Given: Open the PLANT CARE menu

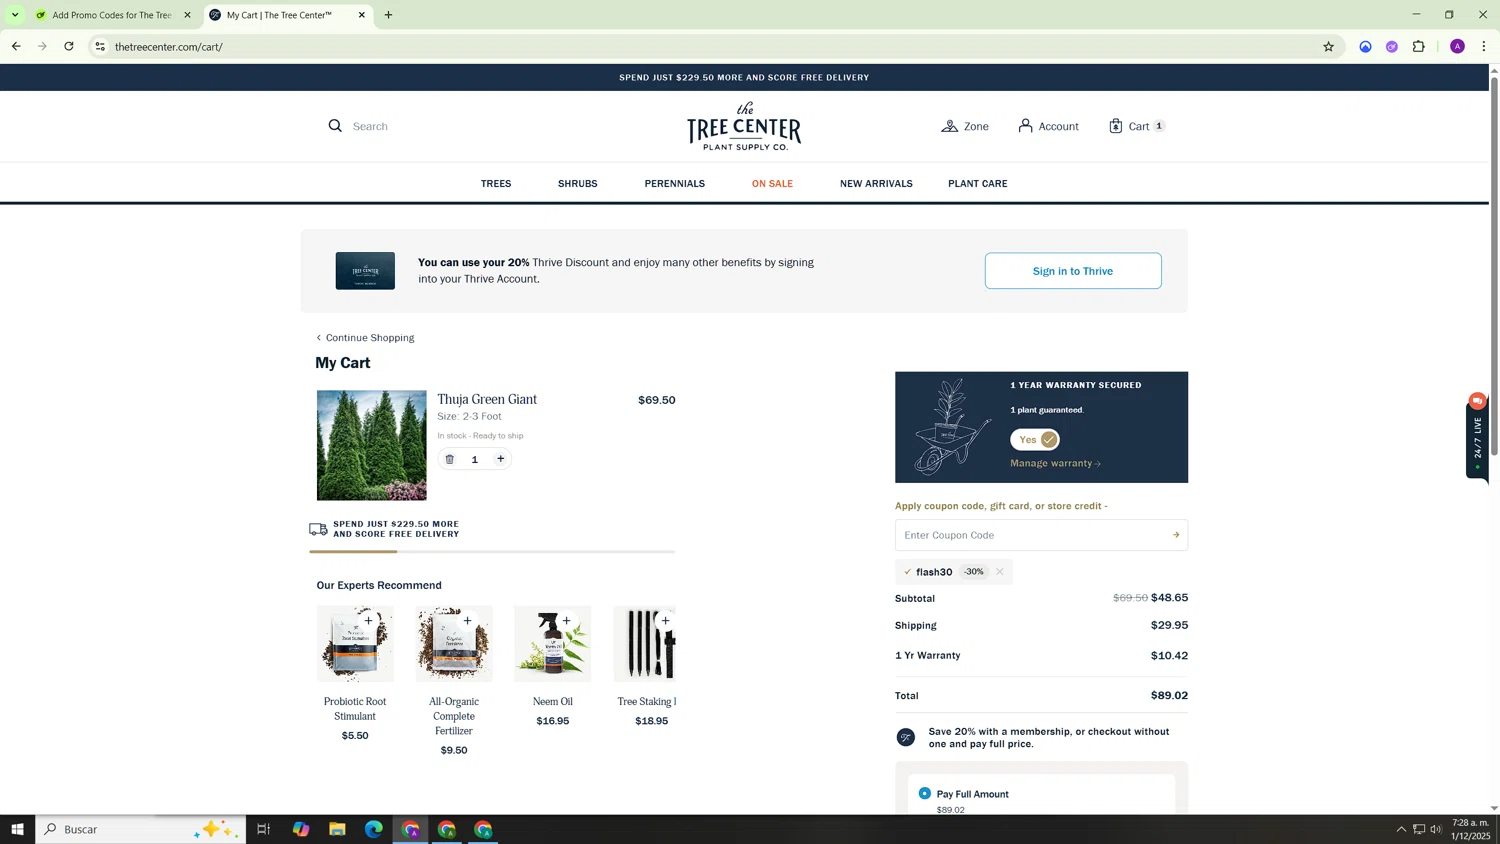Looking at the screenshot, I should pos(978,184).
